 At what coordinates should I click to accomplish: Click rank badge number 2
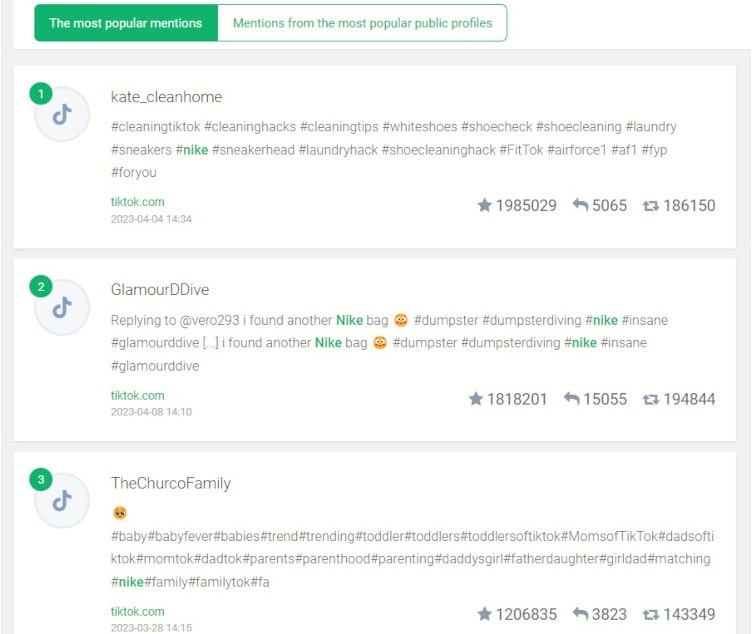(41, 287)
